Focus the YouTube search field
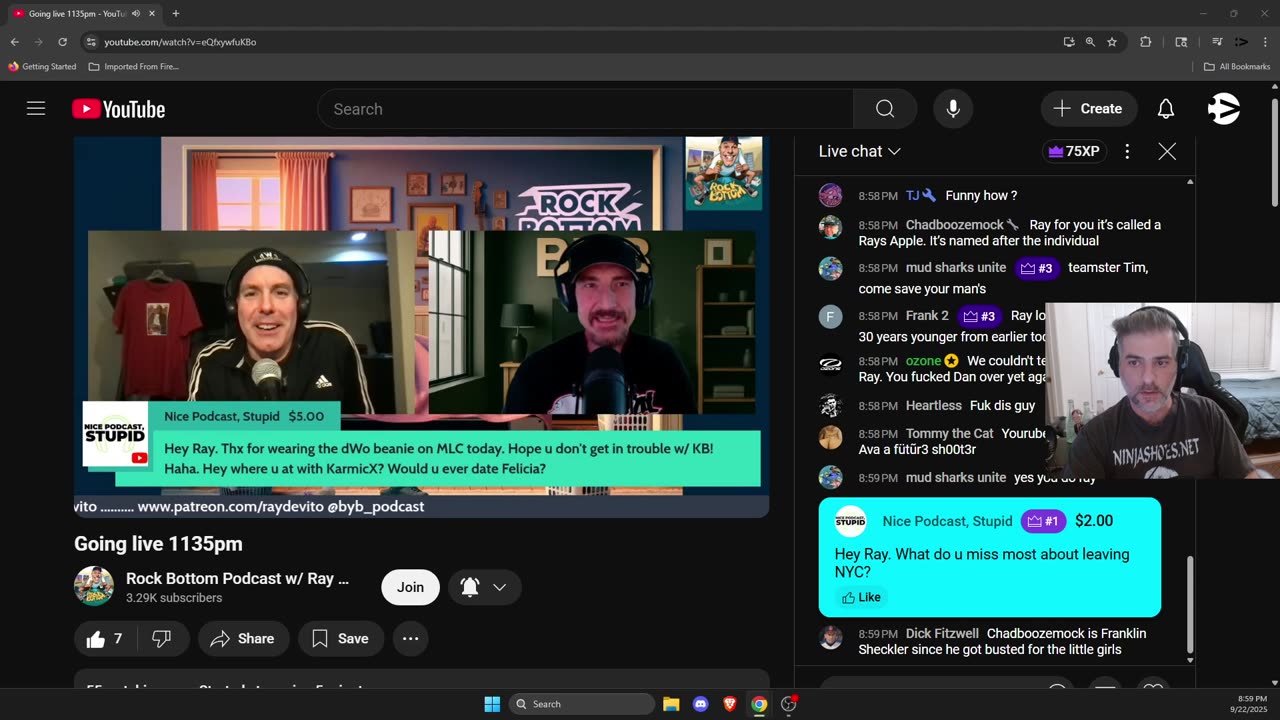The width and height of the screenshot is (1280, 720). [585, 109]
